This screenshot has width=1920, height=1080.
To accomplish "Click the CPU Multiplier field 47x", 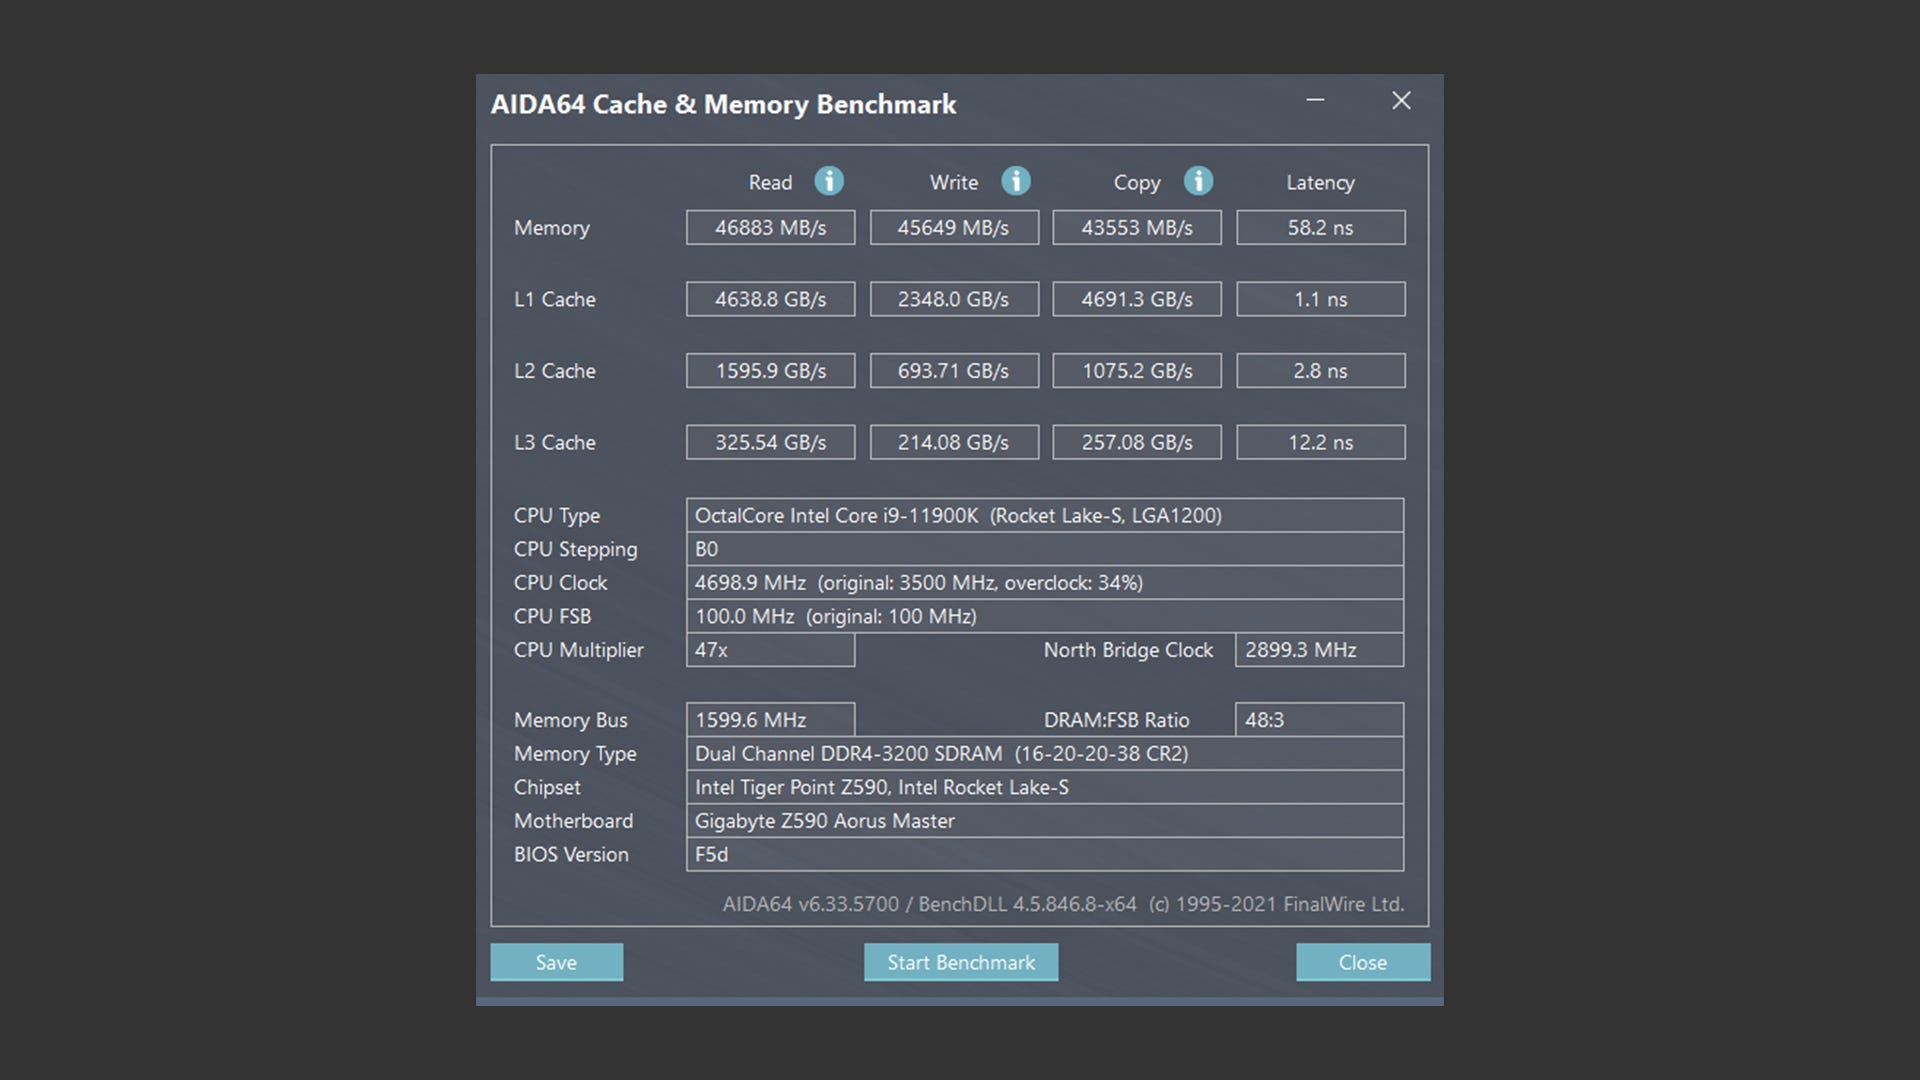I will (x=770, y=650).
